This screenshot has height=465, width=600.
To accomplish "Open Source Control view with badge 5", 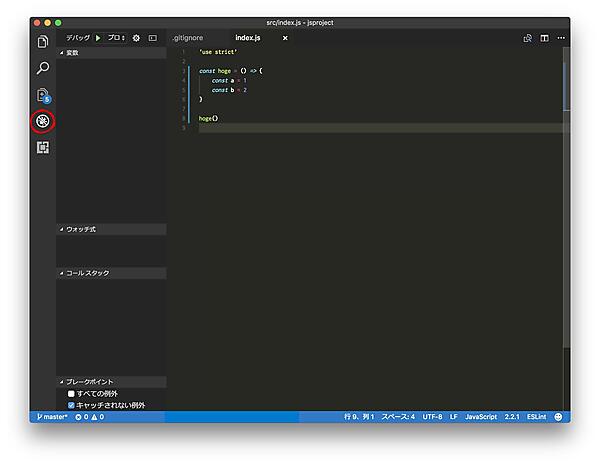I will pos(42,95).
